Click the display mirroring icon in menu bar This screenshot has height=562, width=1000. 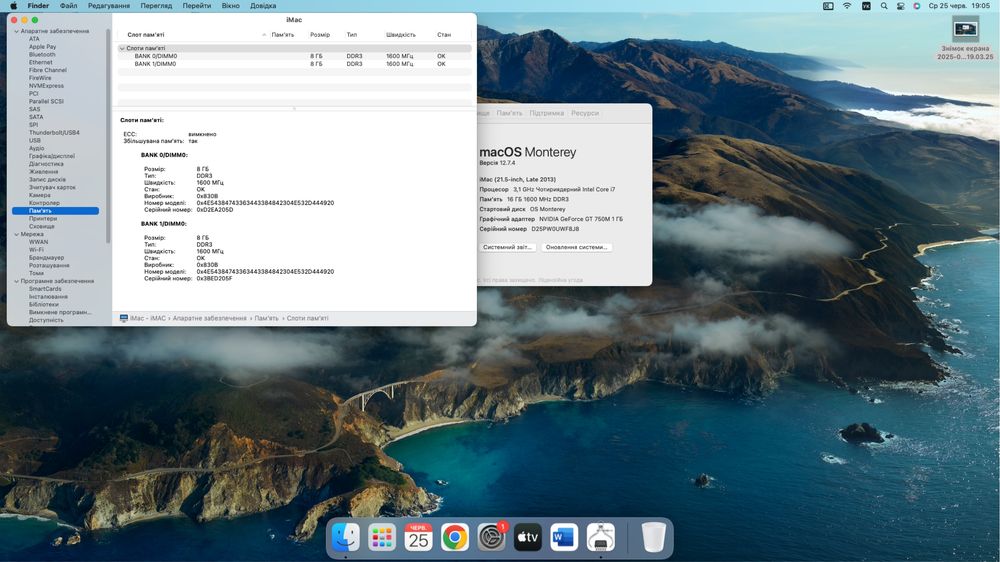[828, 6]
